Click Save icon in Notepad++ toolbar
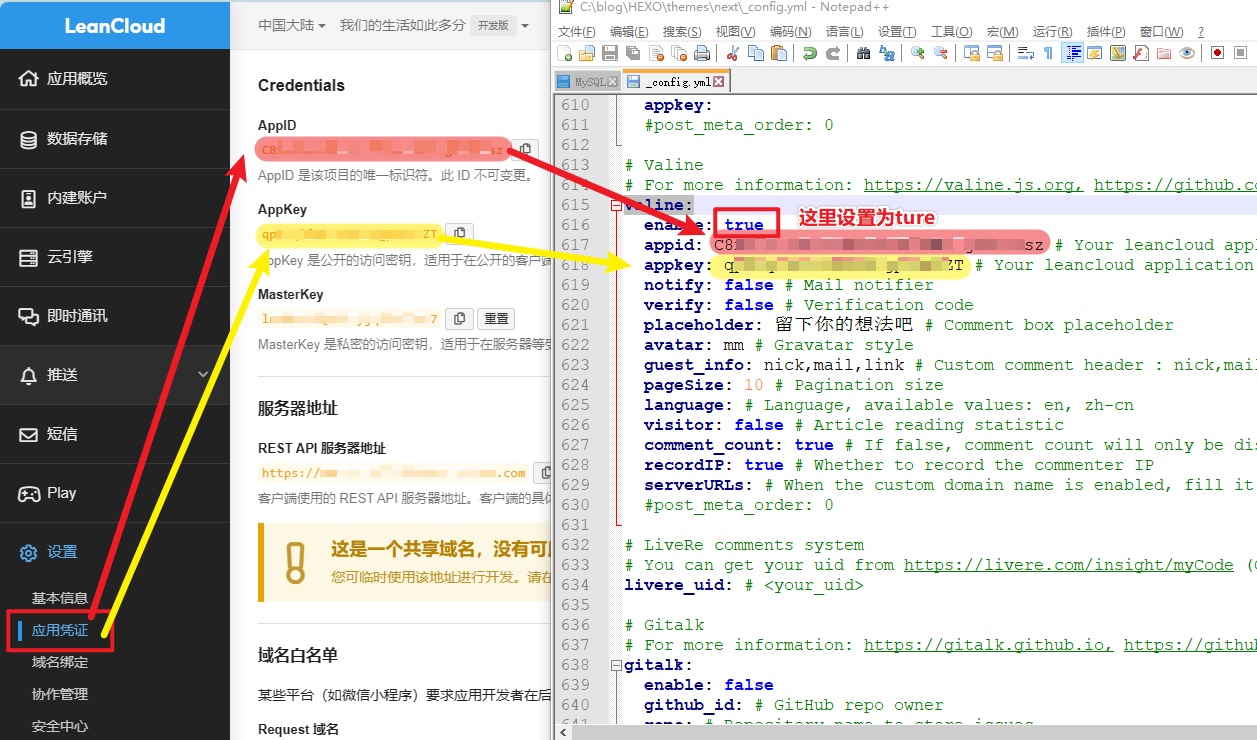Screen dimensions: 1257x740 coord(610,52)
